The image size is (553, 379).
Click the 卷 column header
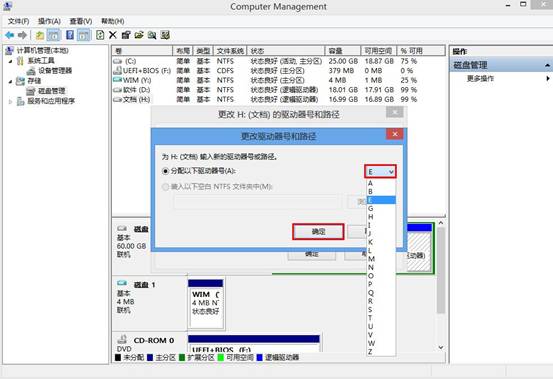coord(142,51)
